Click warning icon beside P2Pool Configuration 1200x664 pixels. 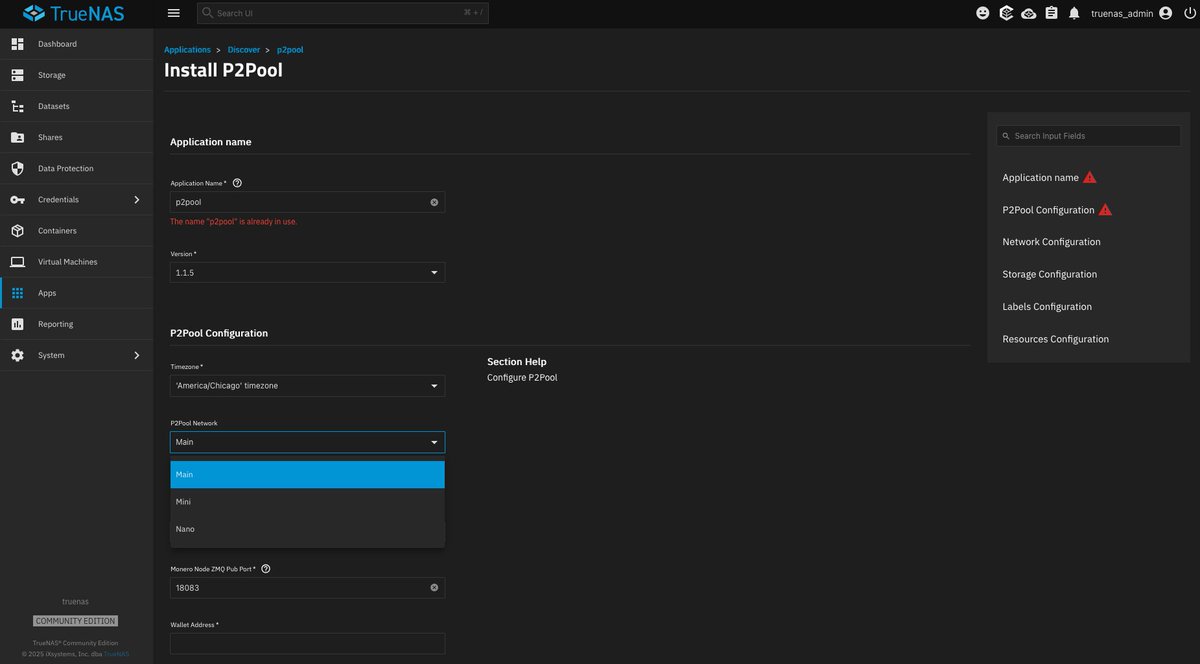click(1105, 210)
